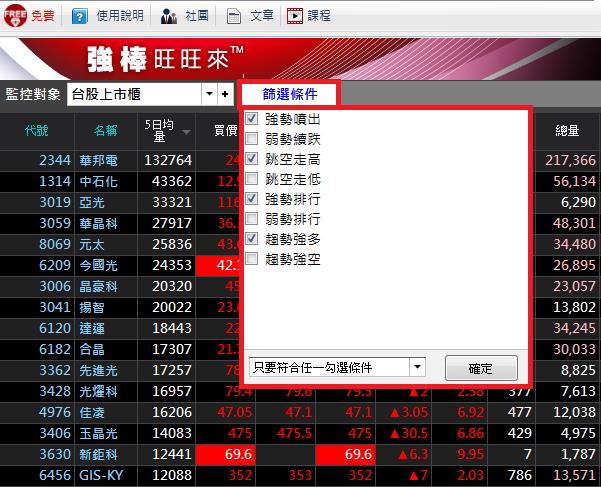Check the 弱勢續跌 checkbox
Viewport: 601px width, 487px height.
coord(251,138)
